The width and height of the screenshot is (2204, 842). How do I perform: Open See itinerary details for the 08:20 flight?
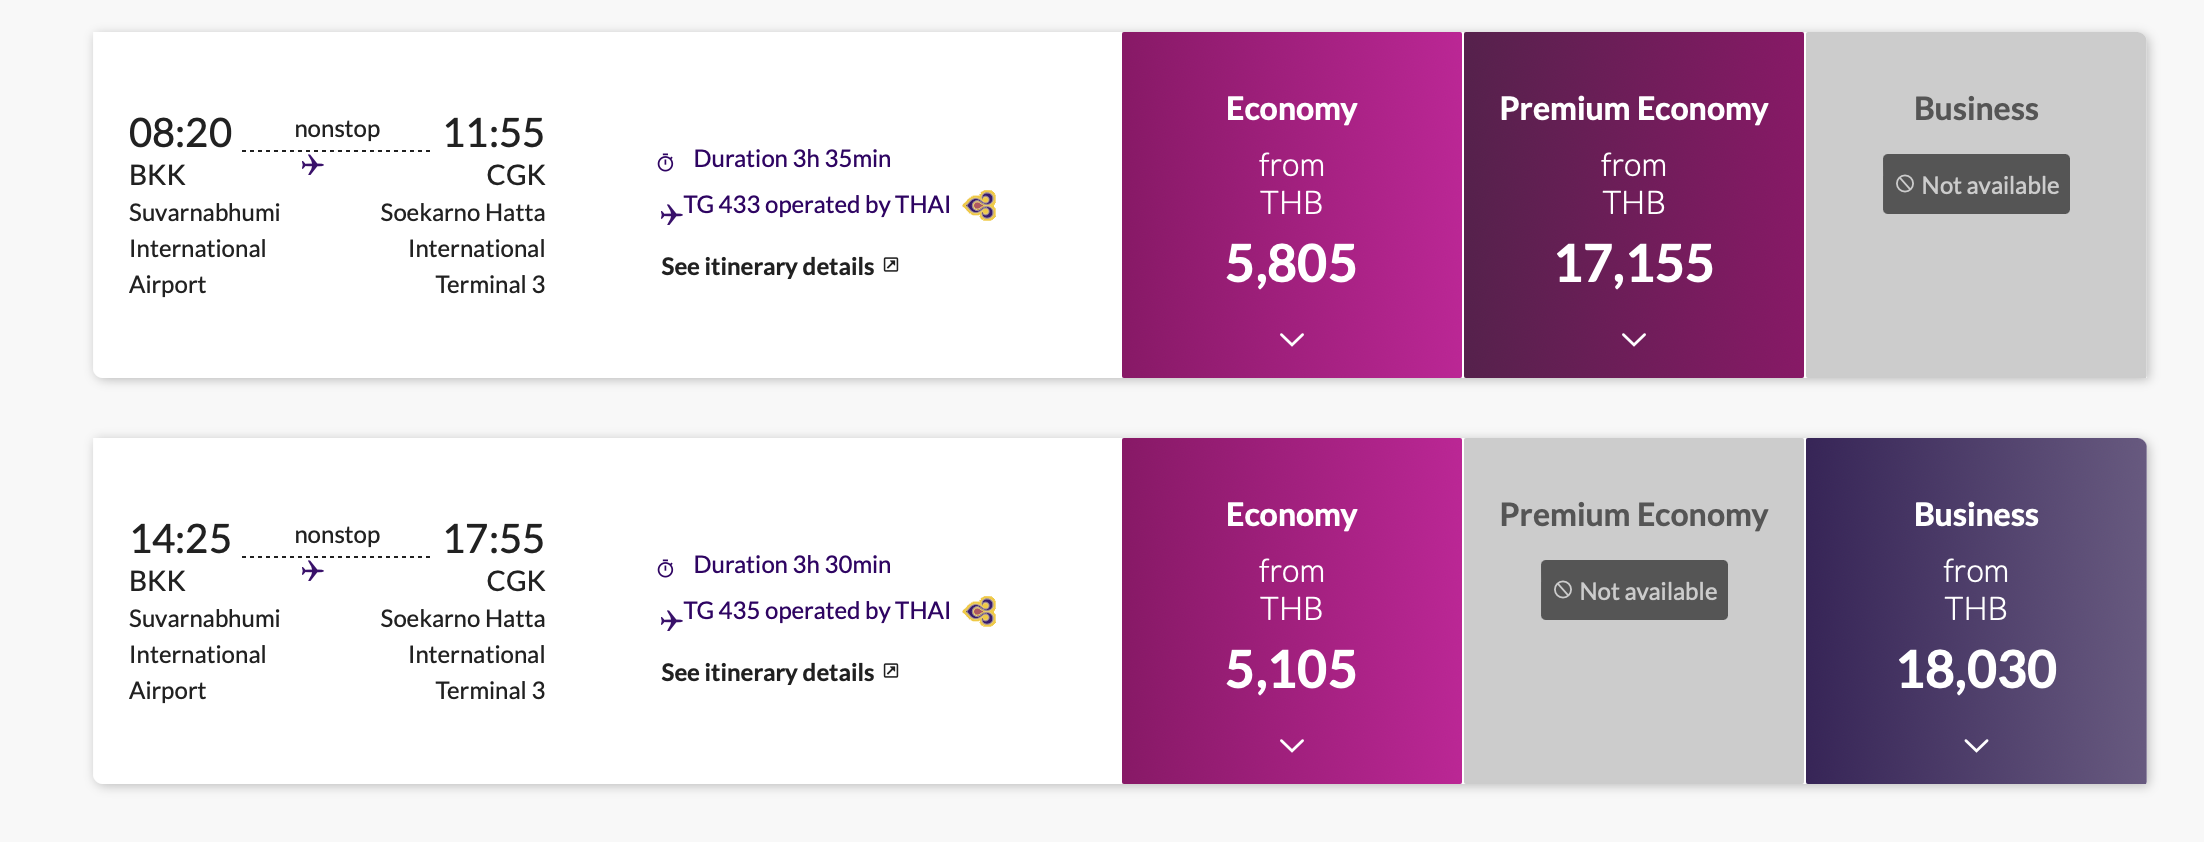tap(768, 267)
